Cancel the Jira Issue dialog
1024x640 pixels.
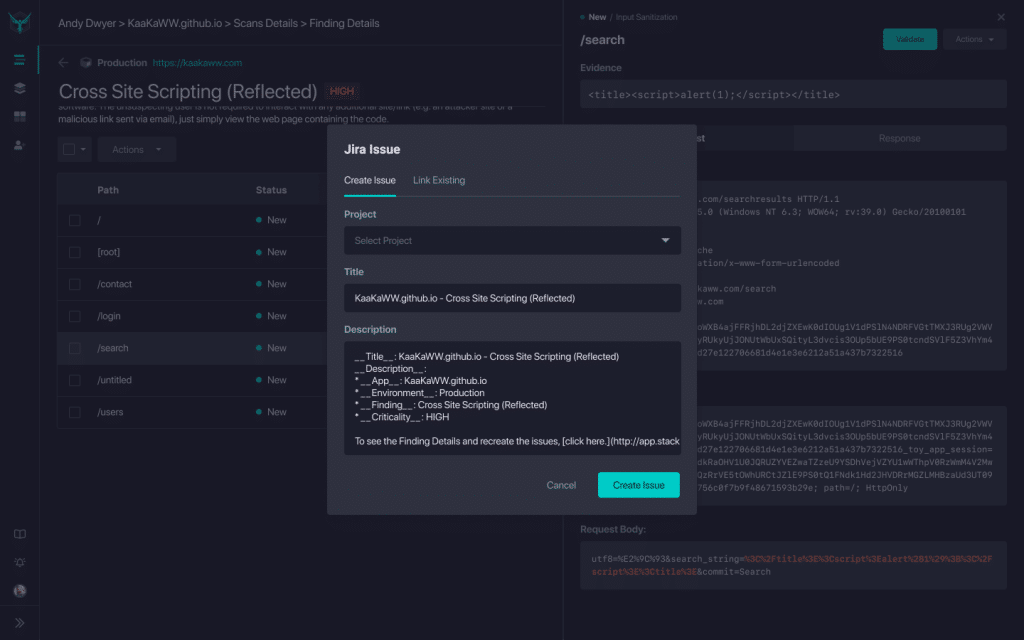(561, 485)
